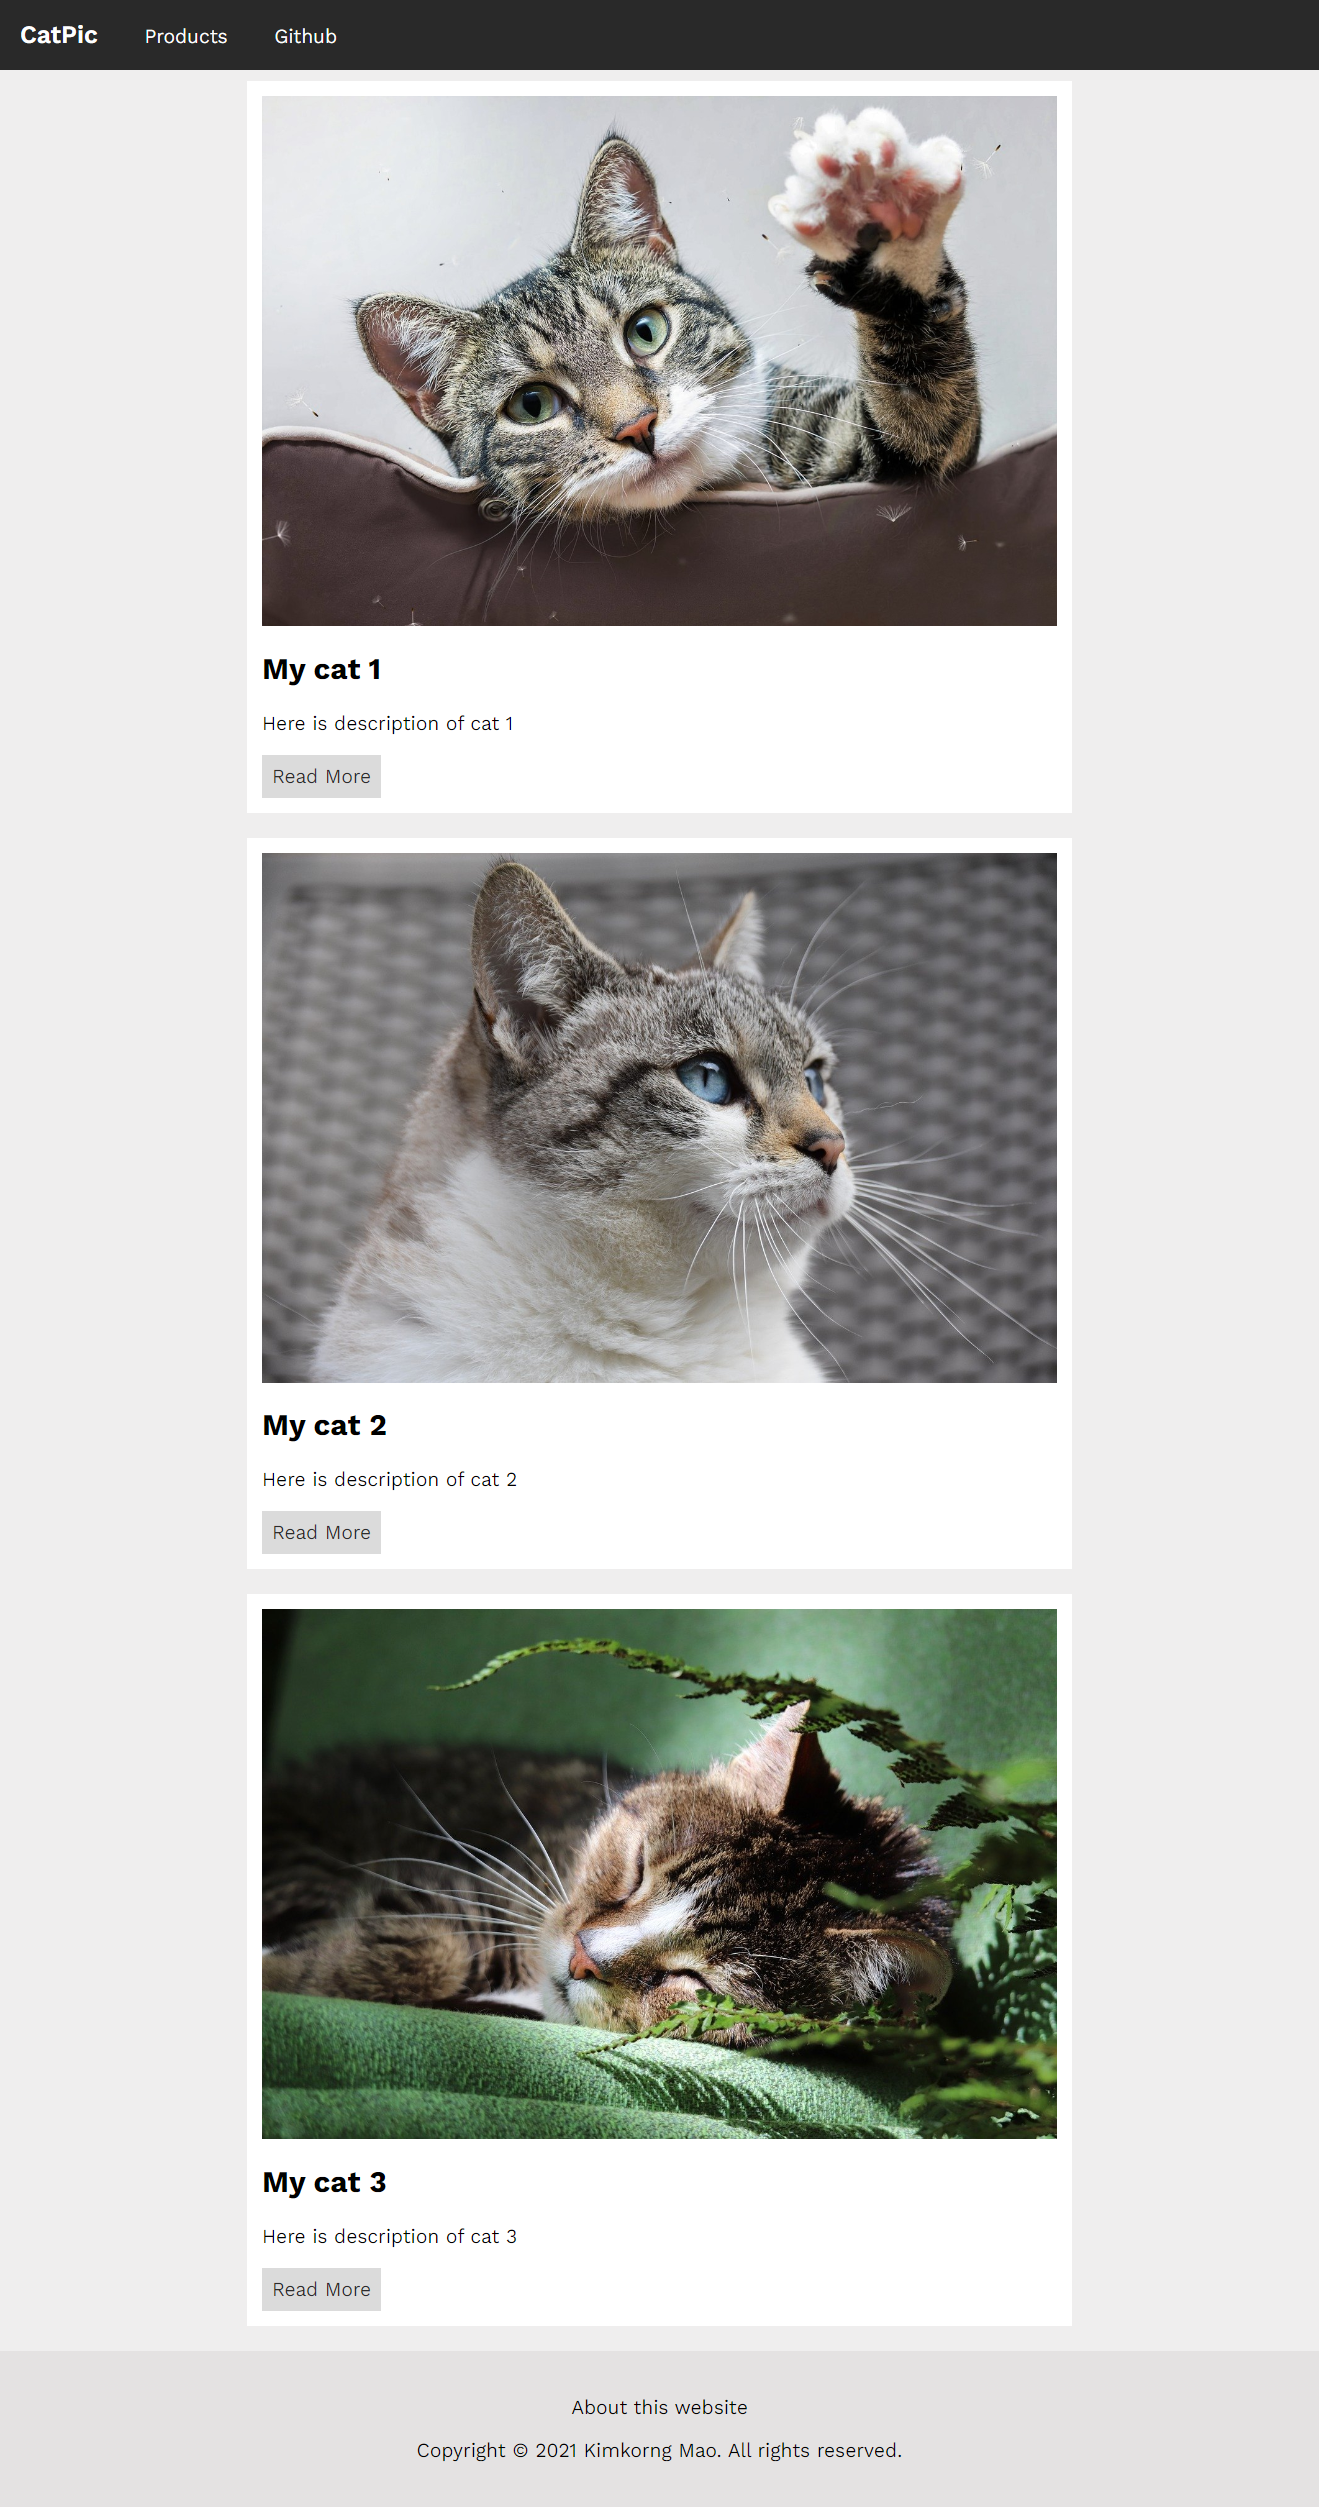This screenshot has width=1319, height=2507.
Task: Click the white card area beside cat 2 Read More
Action: (x=720, y=1533)
